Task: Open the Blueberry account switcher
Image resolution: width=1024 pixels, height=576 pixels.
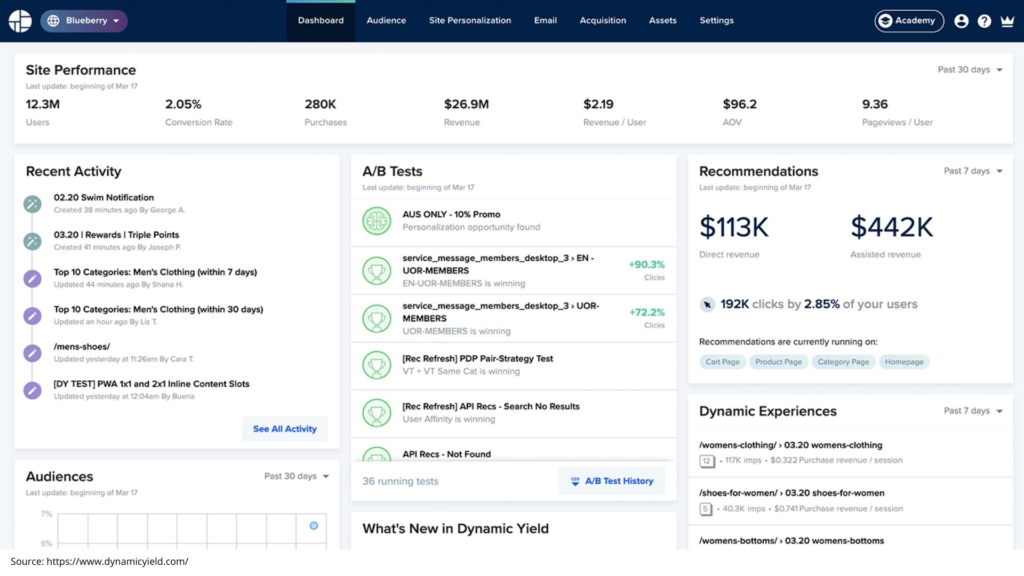Action: point(84,20)
